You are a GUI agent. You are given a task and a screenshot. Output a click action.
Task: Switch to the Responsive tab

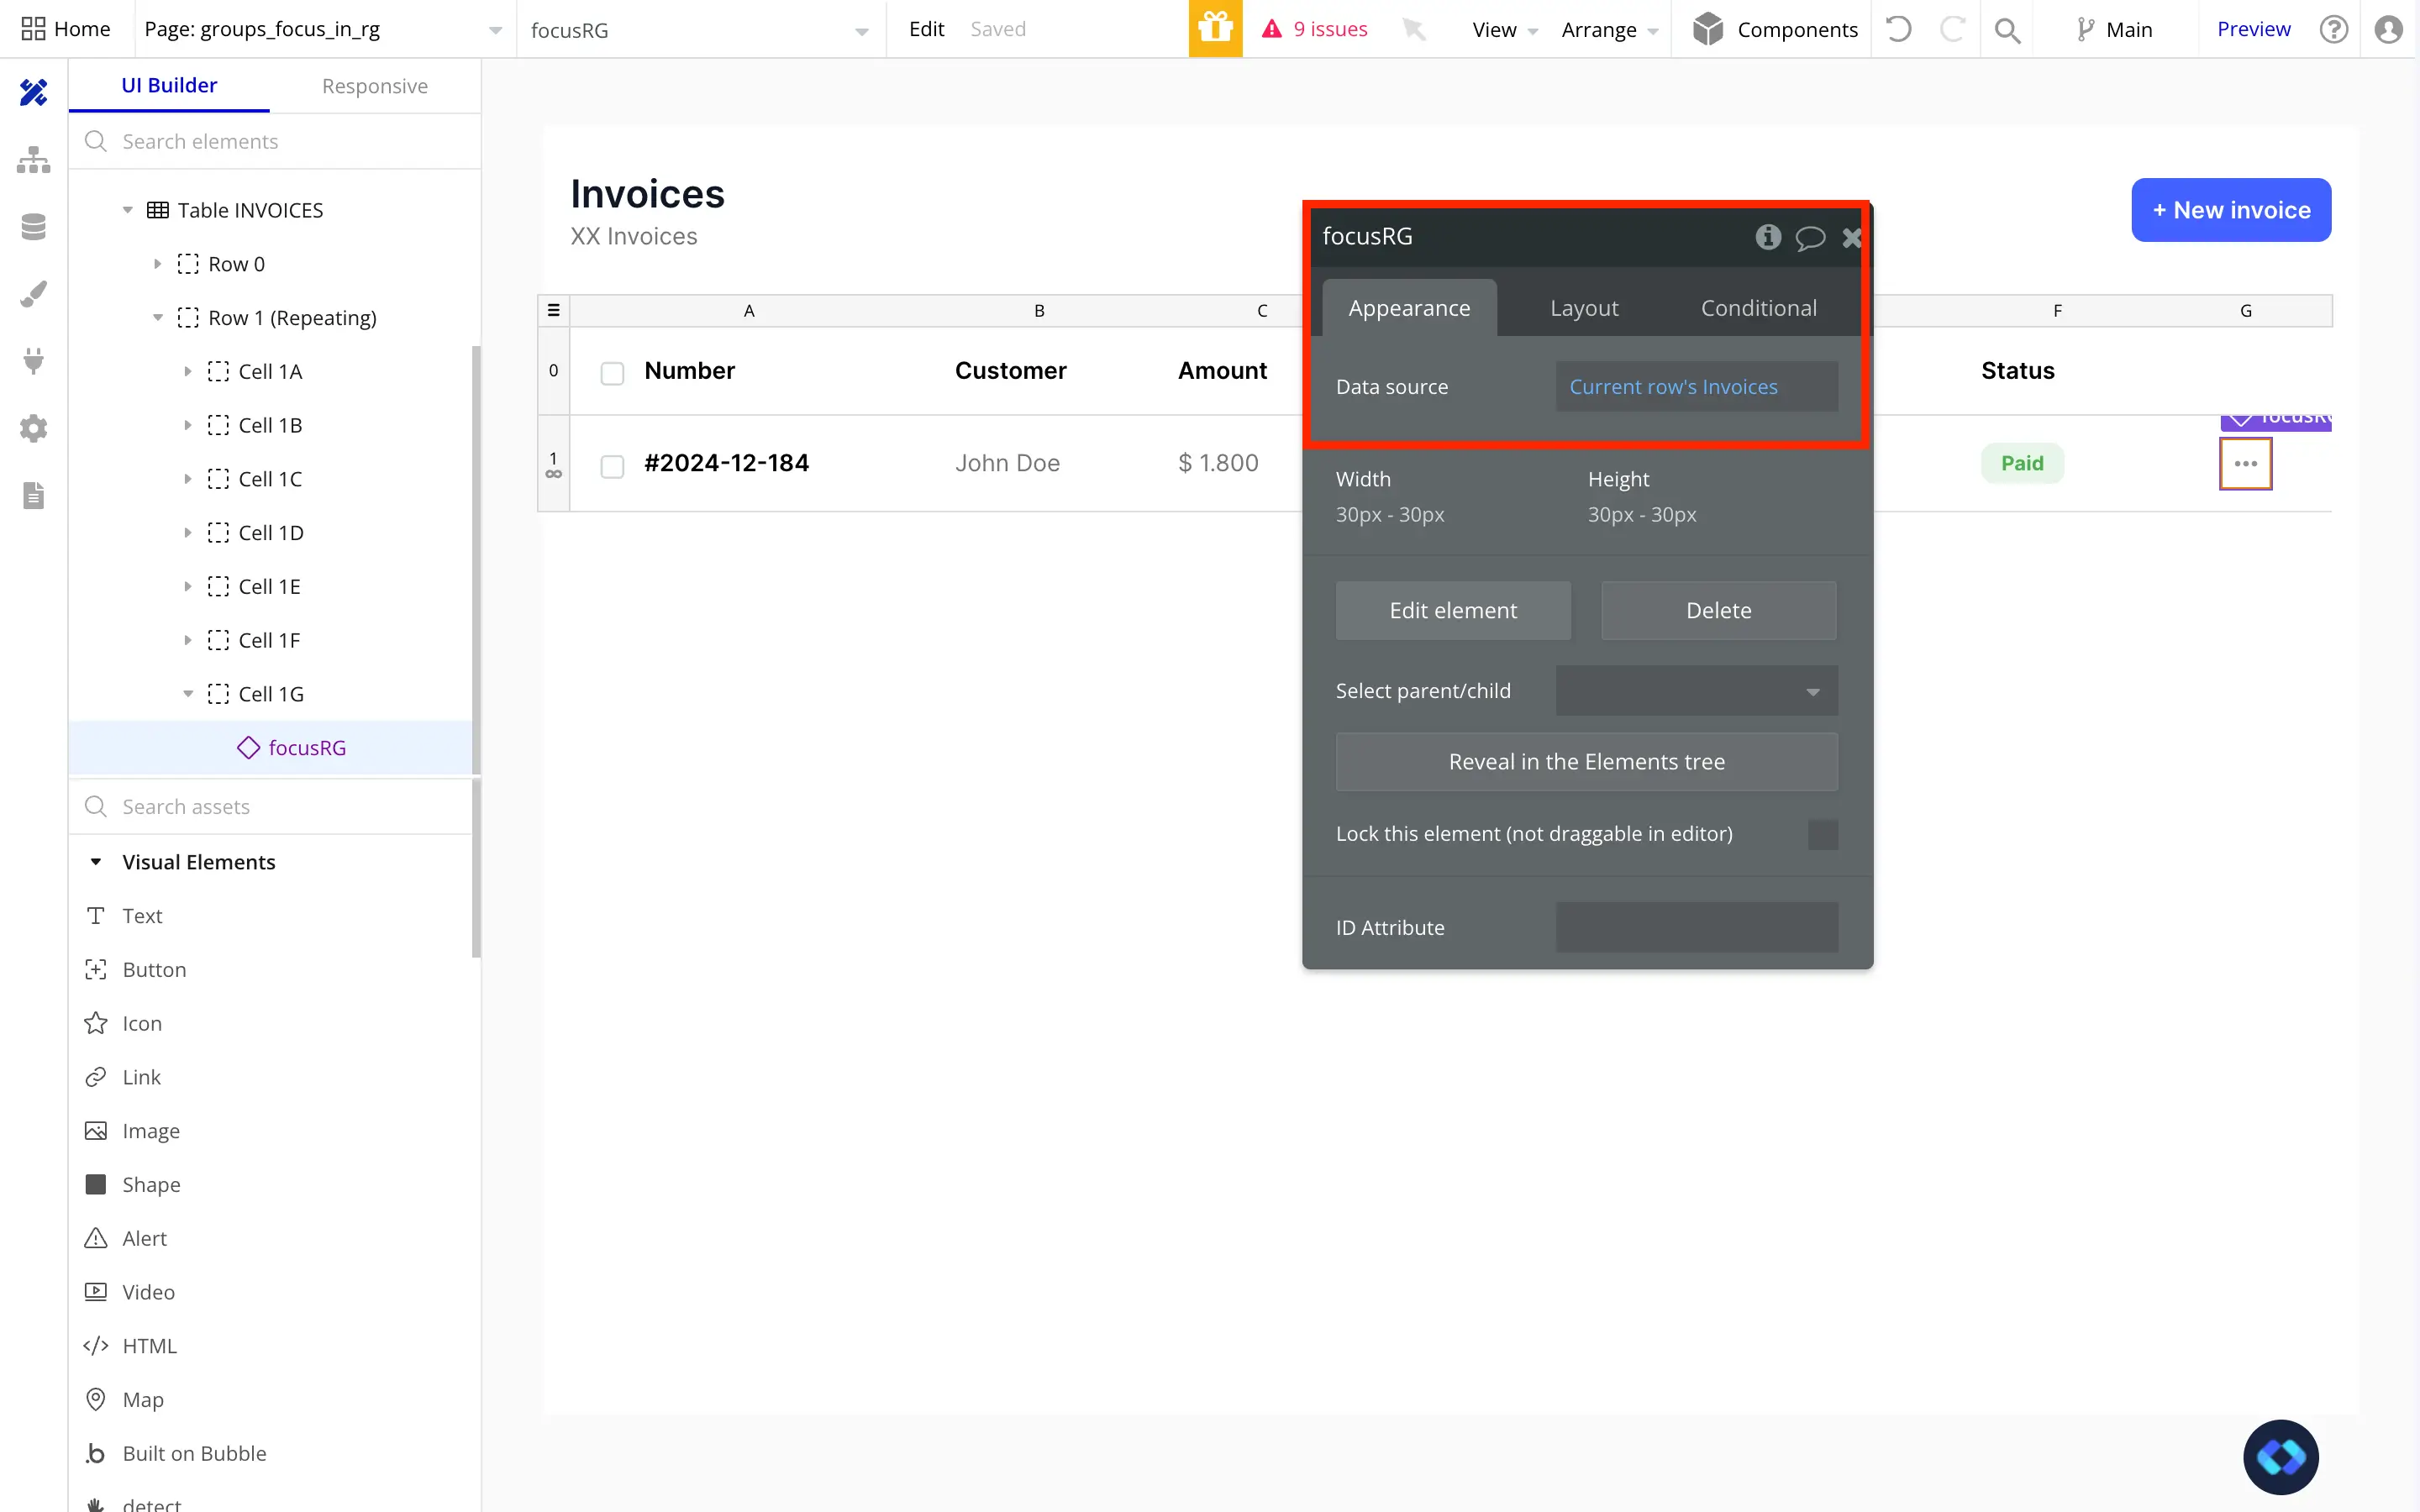pos(374,86)
